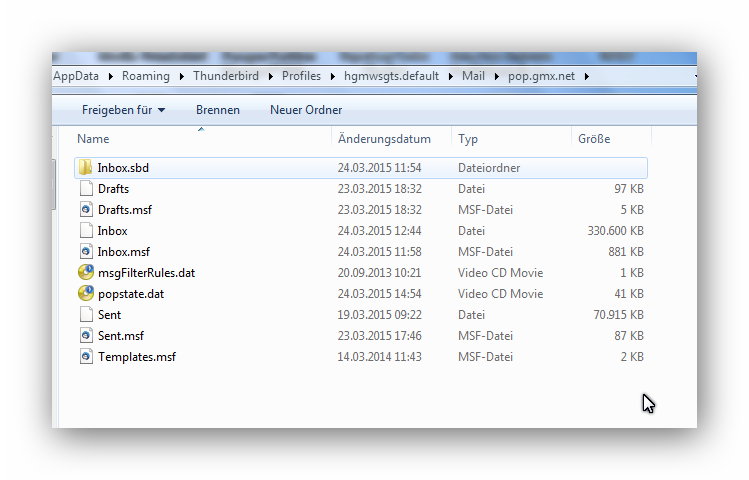Click pop.gmx.net breadcrumb segment
749x480 pixels.
point(541,76)
